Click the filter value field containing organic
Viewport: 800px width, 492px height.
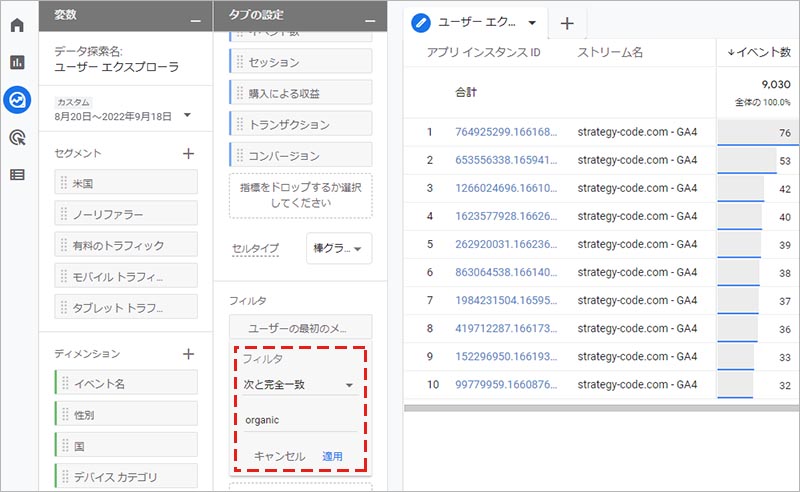click(x=299, y=420)
